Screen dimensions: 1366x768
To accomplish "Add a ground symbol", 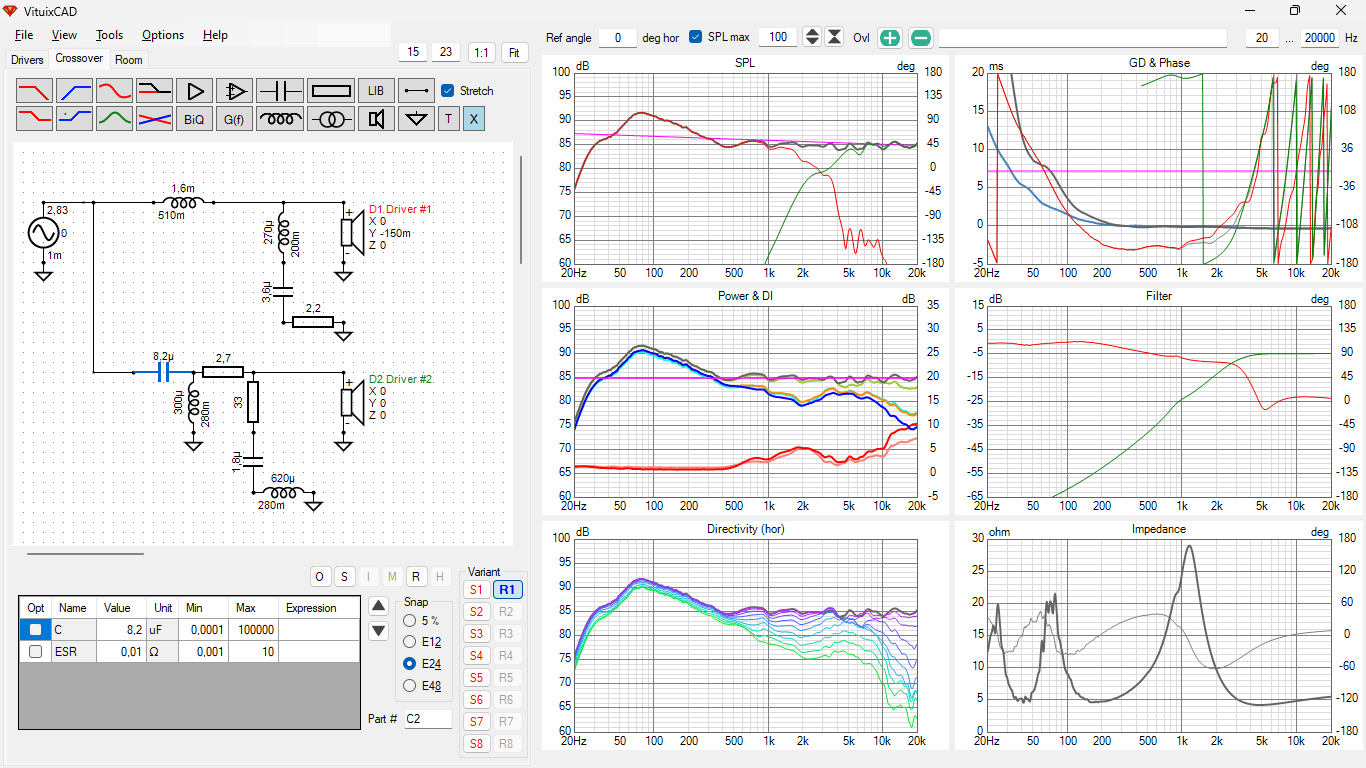I will pos(416,119).
